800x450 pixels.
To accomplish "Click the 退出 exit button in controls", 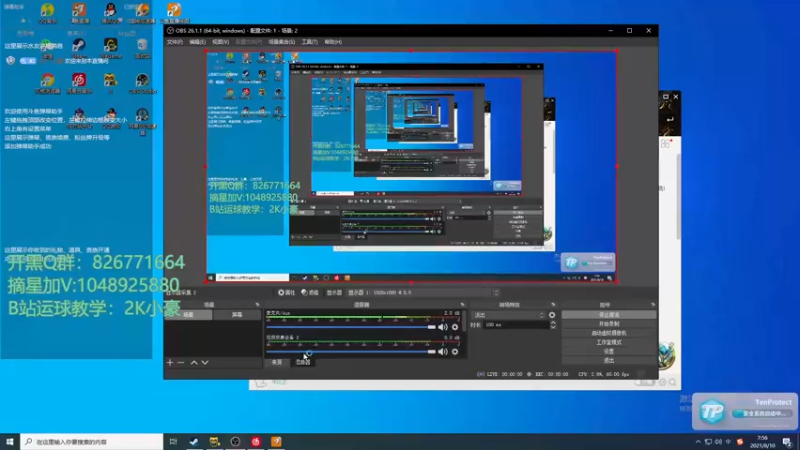I will 609,361.
